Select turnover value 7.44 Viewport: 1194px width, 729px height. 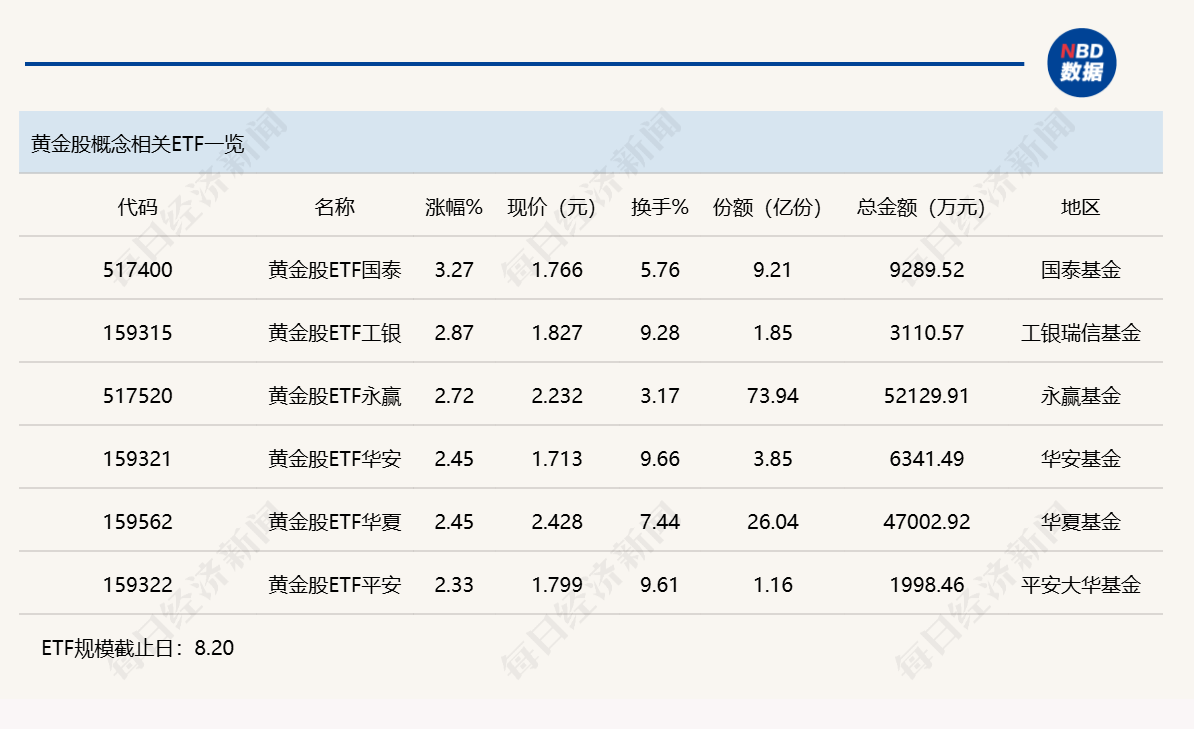pos(659,522)
